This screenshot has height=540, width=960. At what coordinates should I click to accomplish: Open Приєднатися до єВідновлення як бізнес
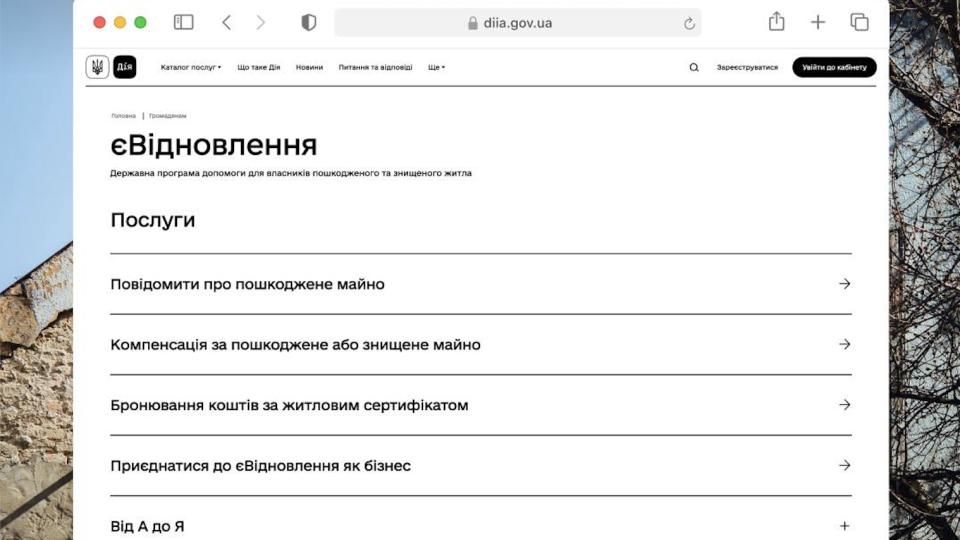[x=260, y=466]
